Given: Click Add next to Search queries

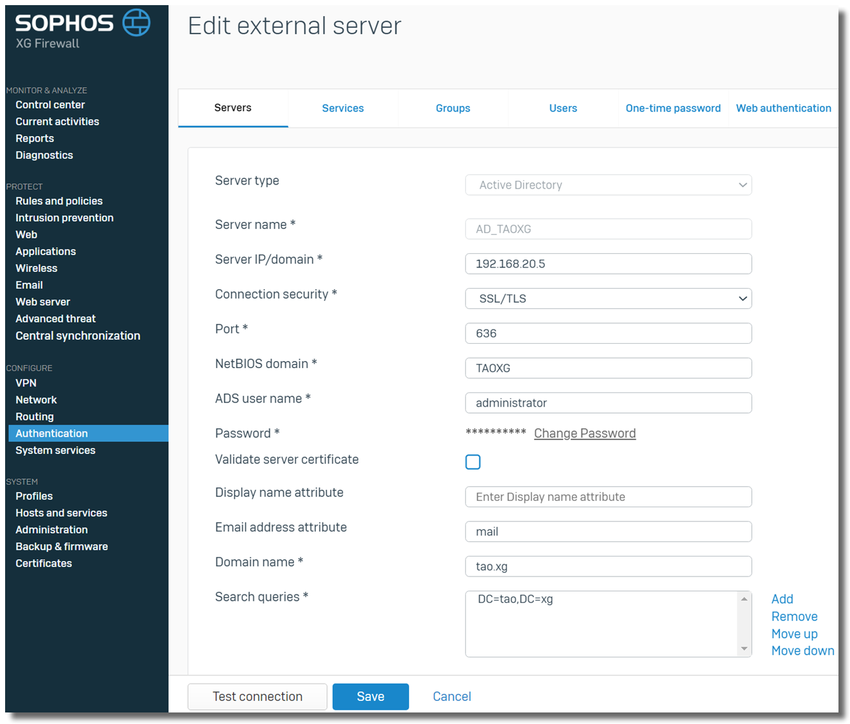Looking at the screenshot, I should 782,599.
